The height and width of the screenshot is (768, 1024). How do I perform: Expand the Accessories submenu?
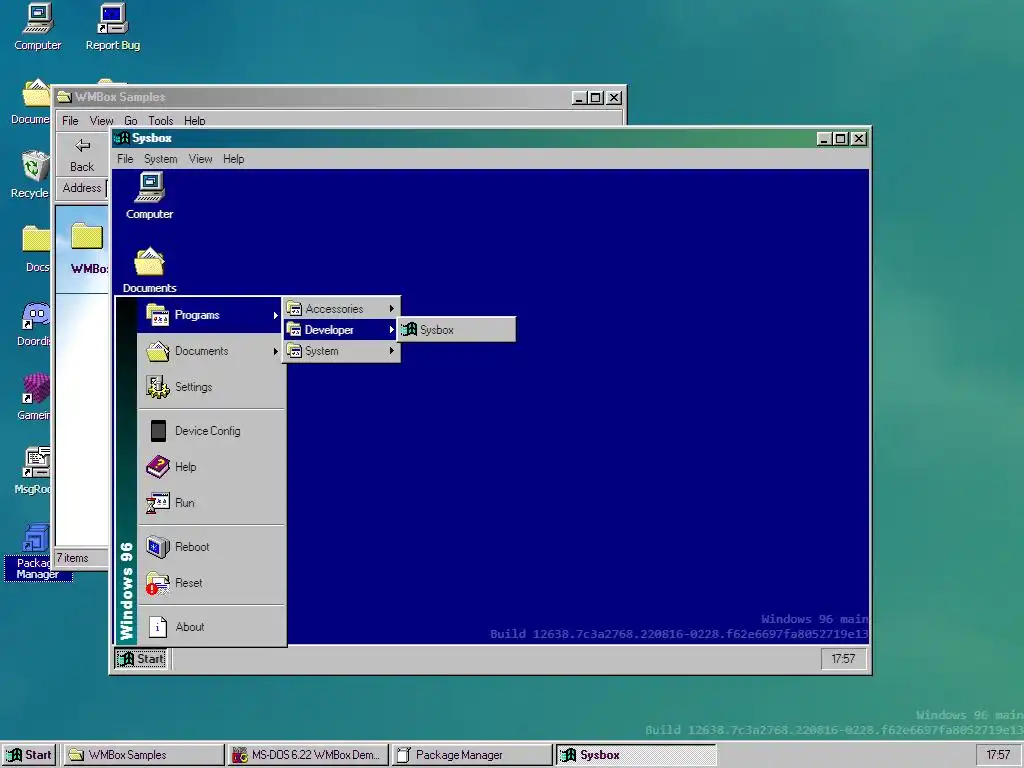(x=342, y=309)
